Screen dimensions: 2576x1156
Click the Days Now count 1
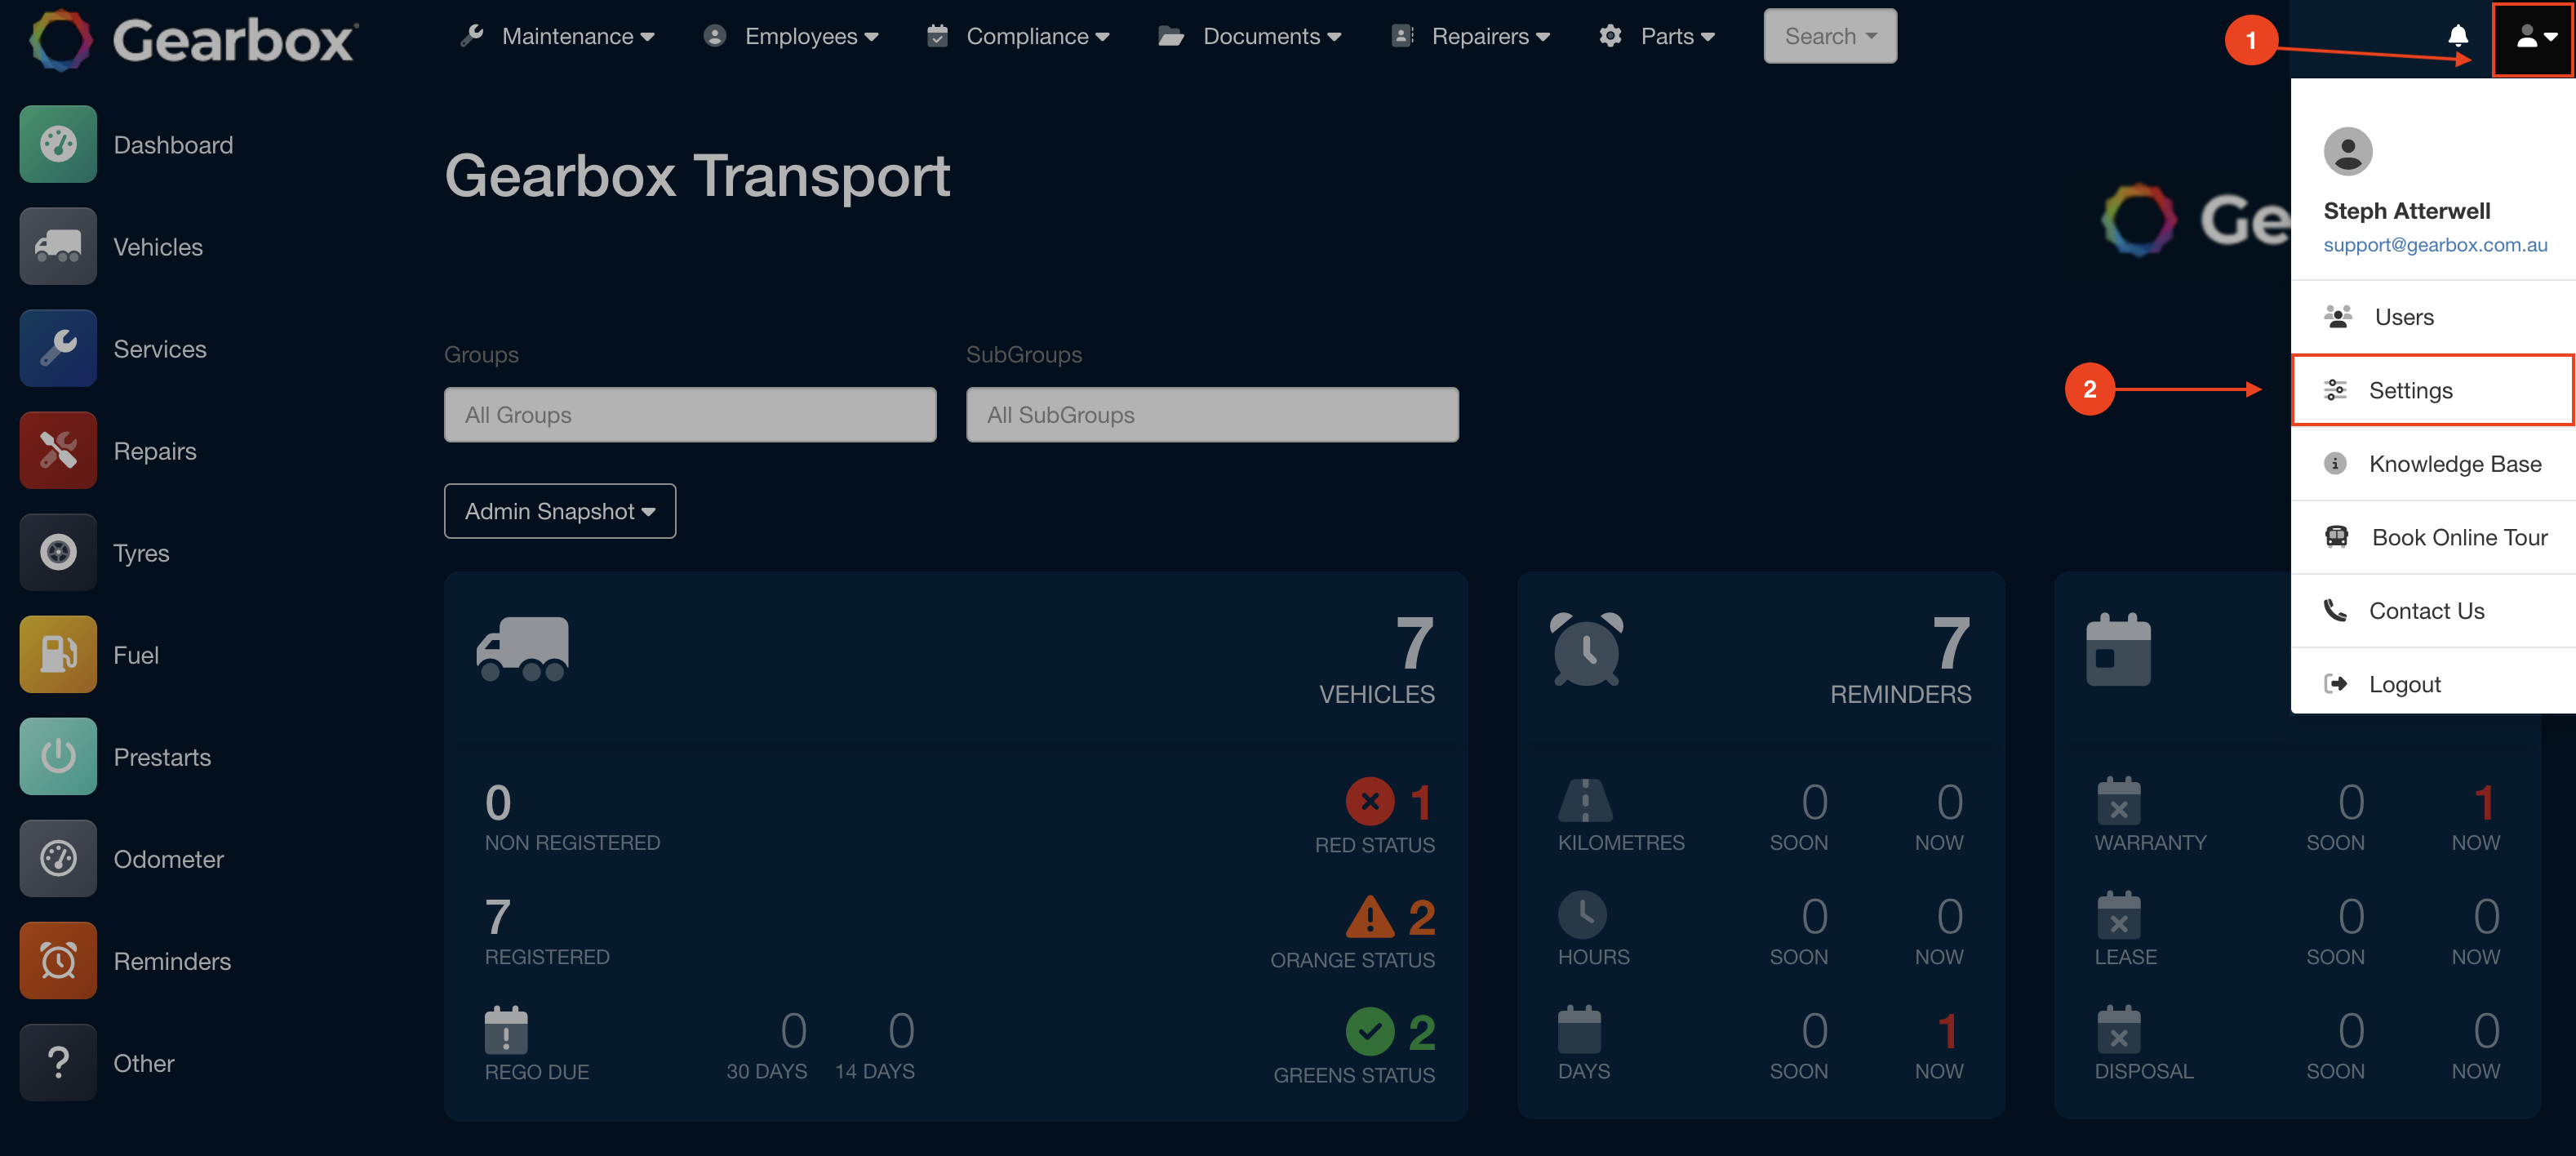(x=1946, y=1031)
